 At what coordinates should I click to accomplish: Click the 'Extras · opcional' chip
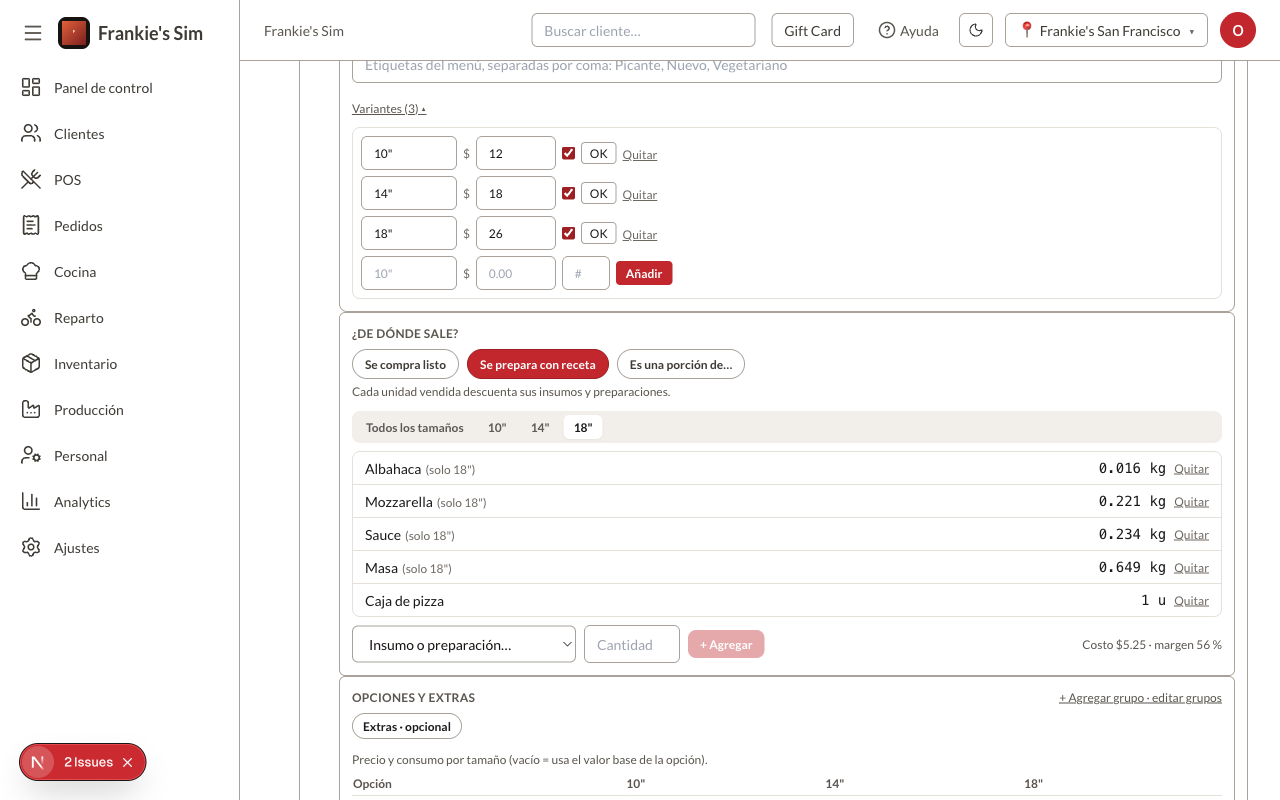[407, 727]
